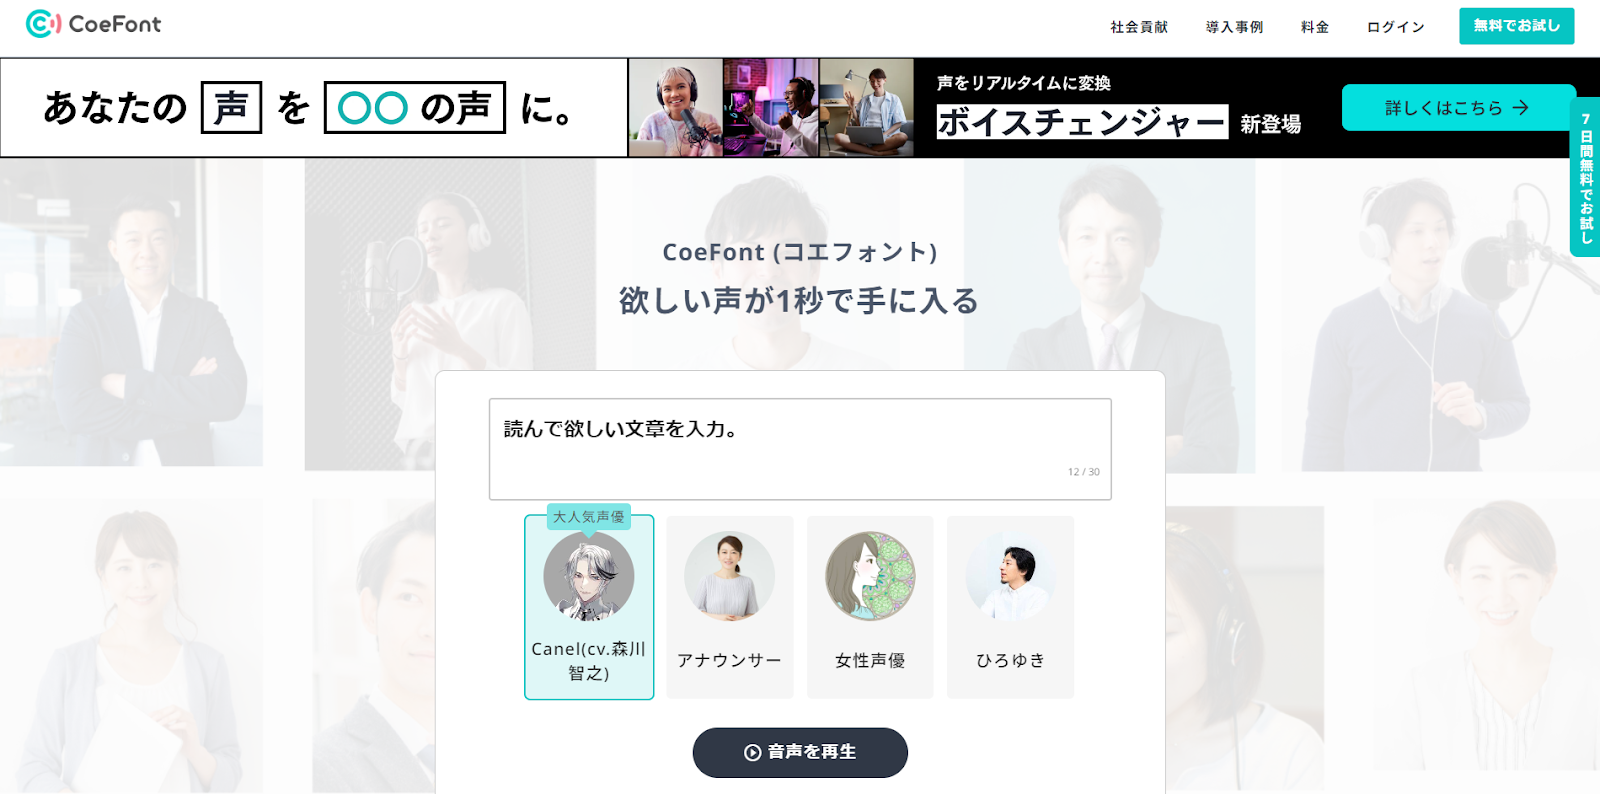The width and height of the screenshot is (1600, 794).
Task: Click the 無料でお試し button
Action: click(x=1516, y=26)
